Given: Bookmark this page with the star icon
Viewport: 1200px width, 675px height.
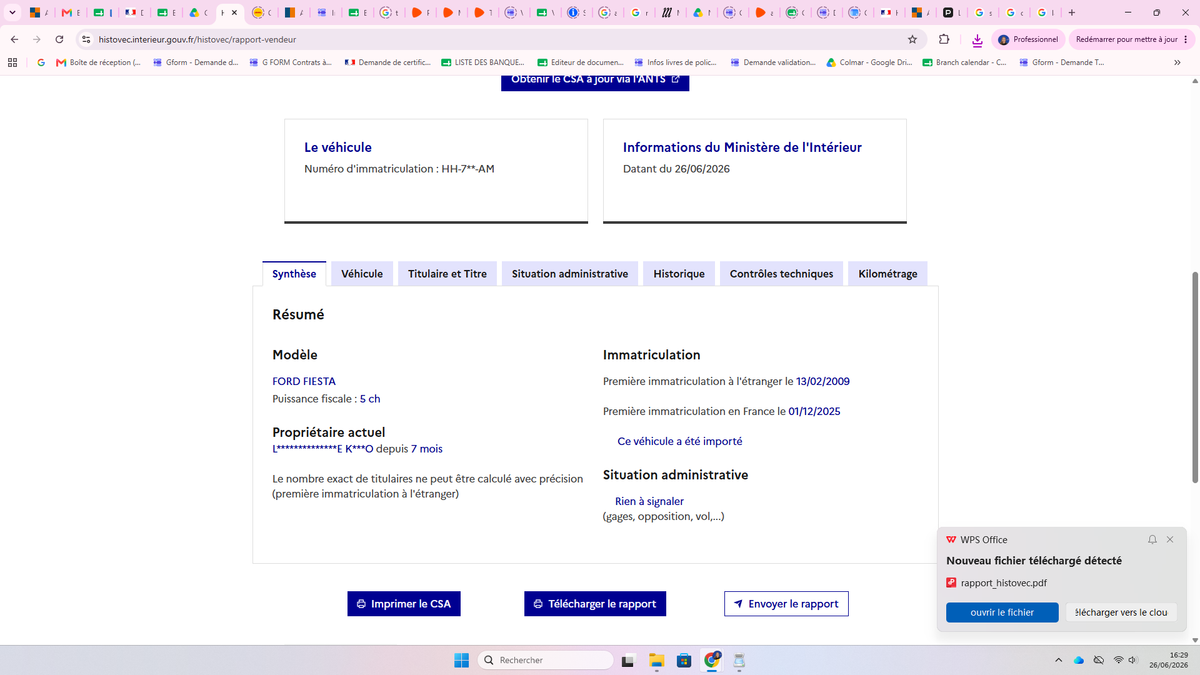Looking at the screenshot, I should (912, 39).
